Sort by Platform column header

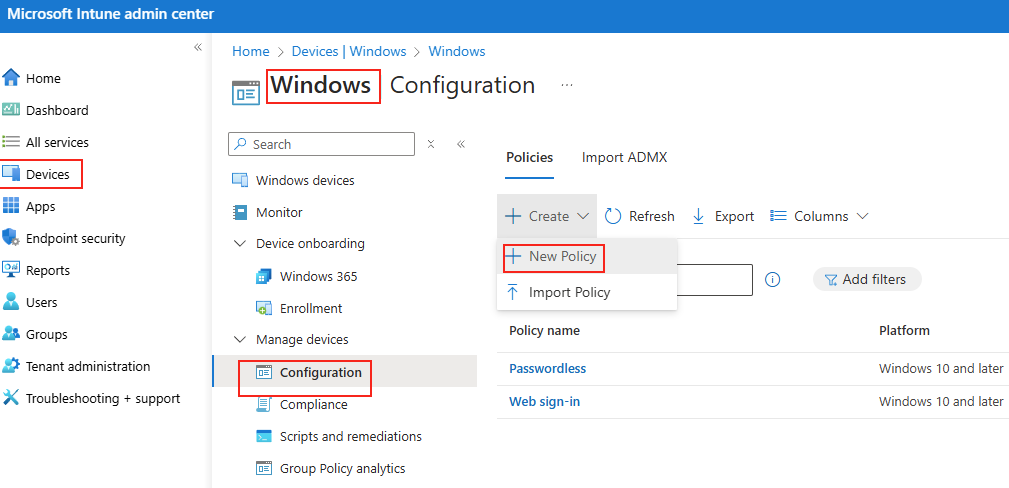click(x=904, y=330)
